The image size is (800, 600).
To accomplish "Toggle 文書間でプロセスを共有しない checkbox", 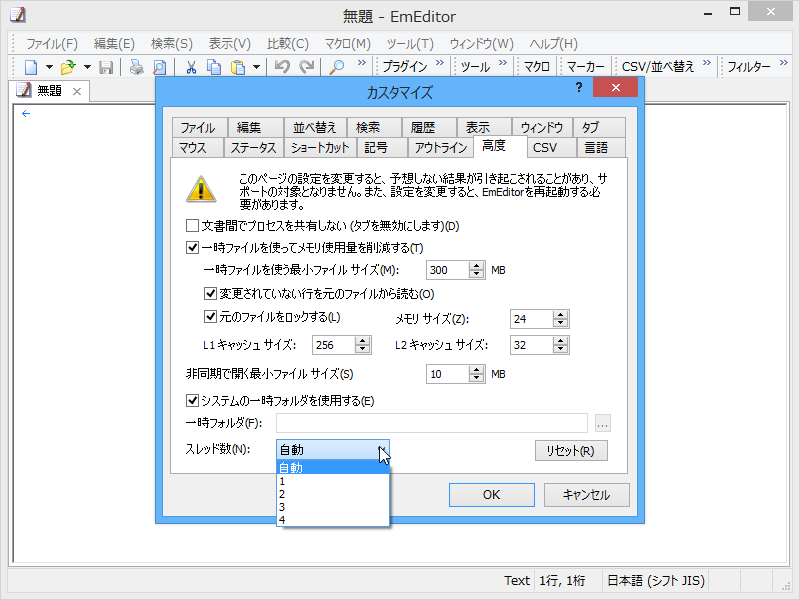I will pyautogui.click(x=192, y=226).
